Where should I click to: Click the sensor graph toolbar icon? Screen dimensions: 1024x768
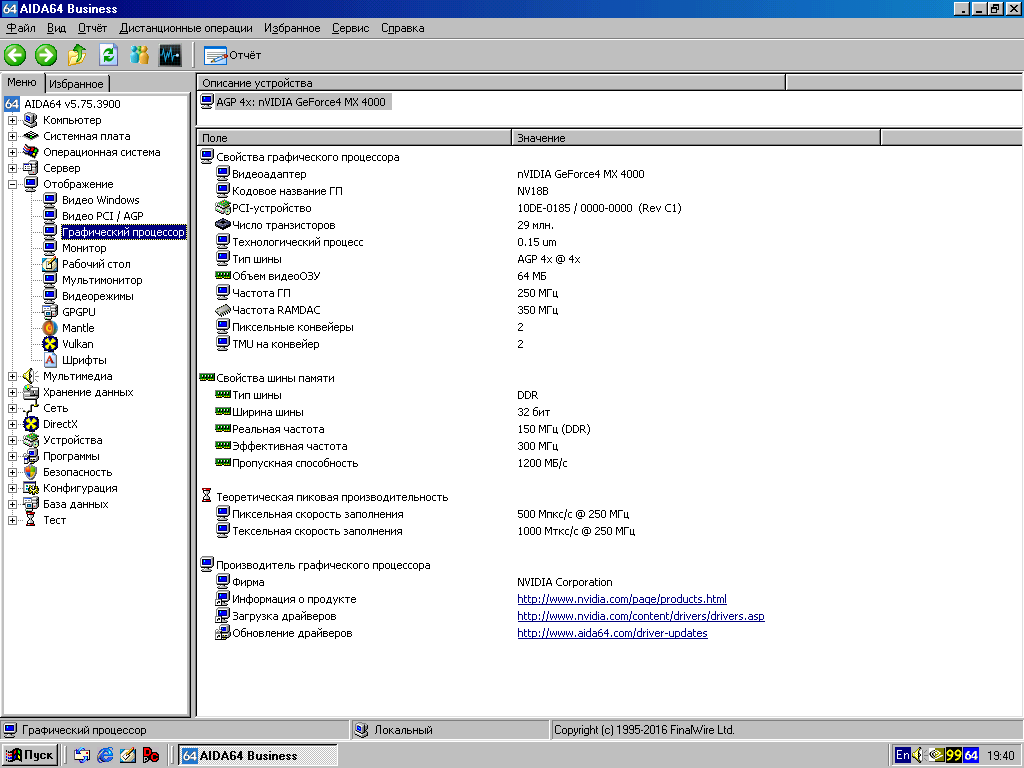point(168,55)
